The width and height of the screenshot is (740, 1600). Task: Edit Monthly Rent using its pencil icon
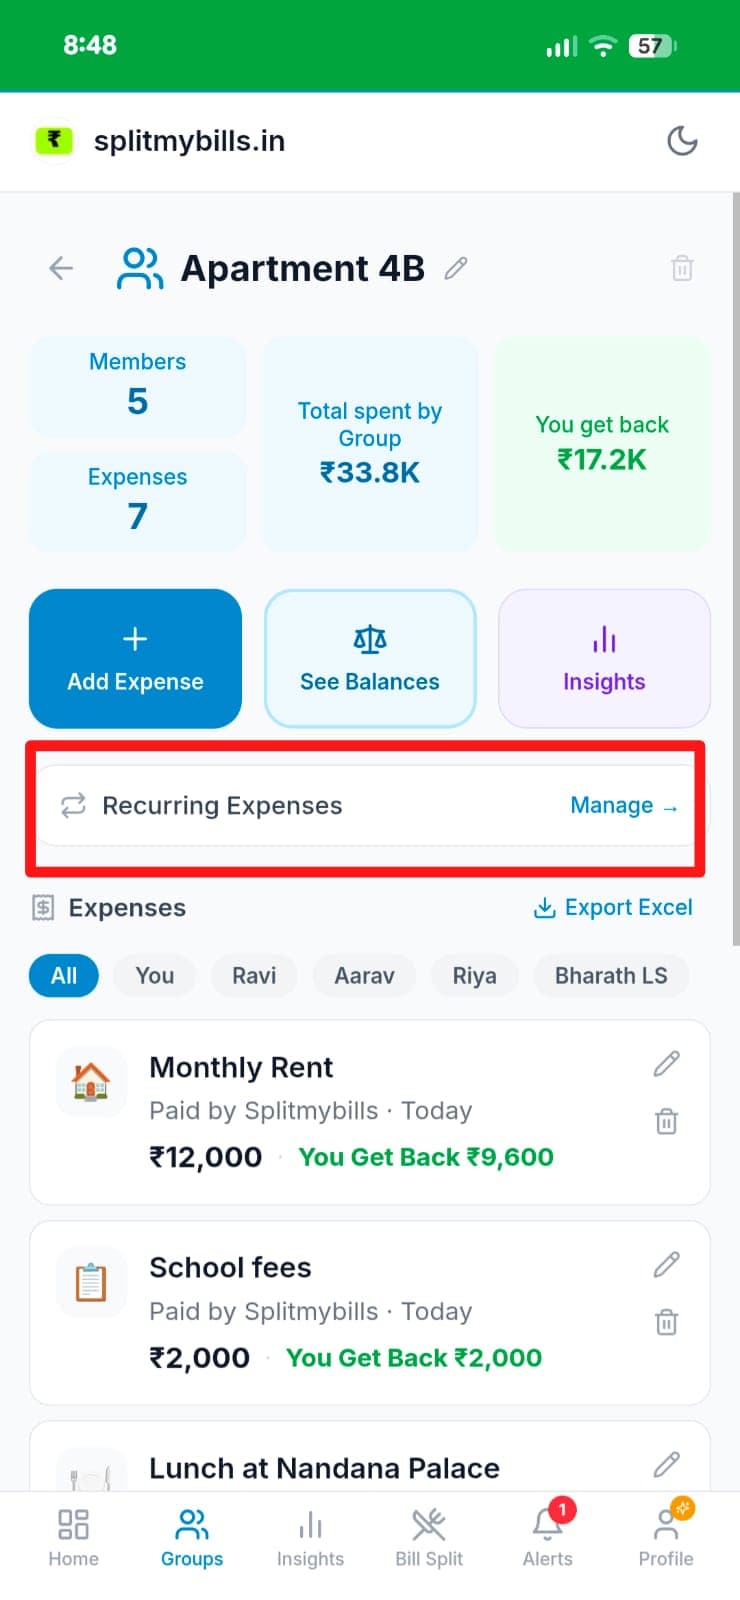pyautogui.click(x=666, y=1065)
